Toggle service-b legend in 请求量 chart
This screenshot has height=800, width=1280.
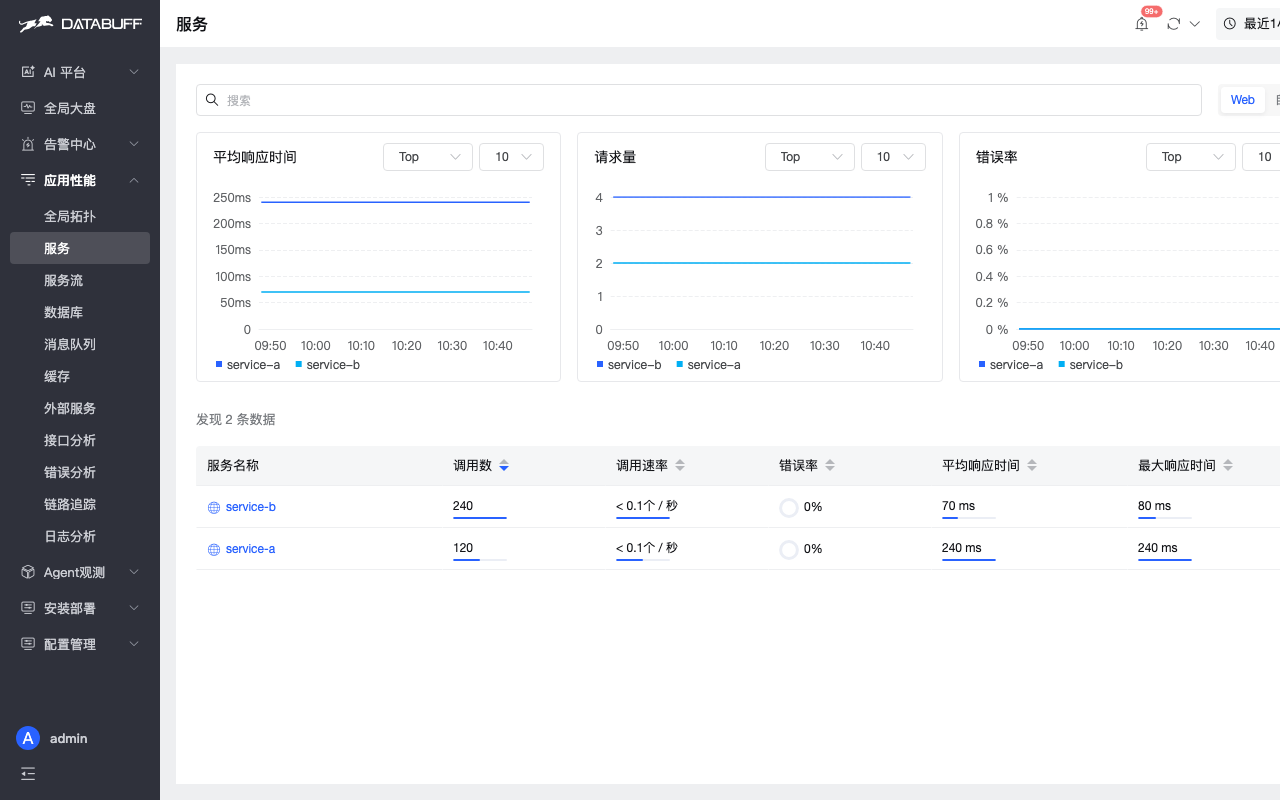629,365
